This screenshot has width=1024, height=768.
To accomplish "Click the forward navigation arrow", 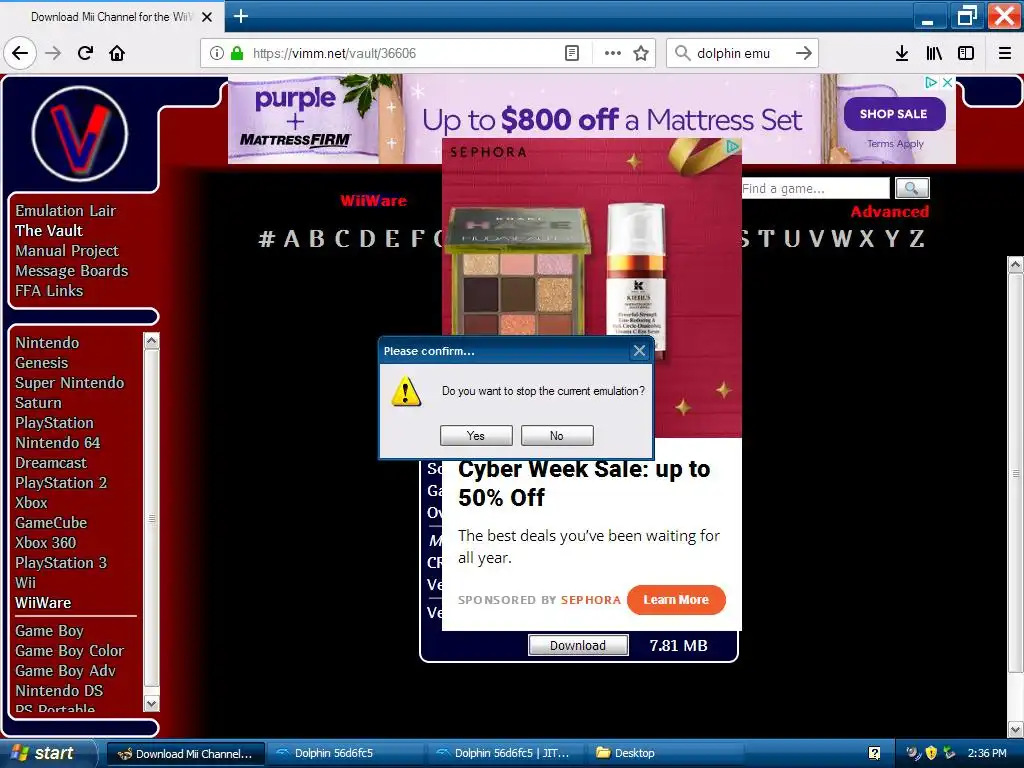I will coord(54,53).
